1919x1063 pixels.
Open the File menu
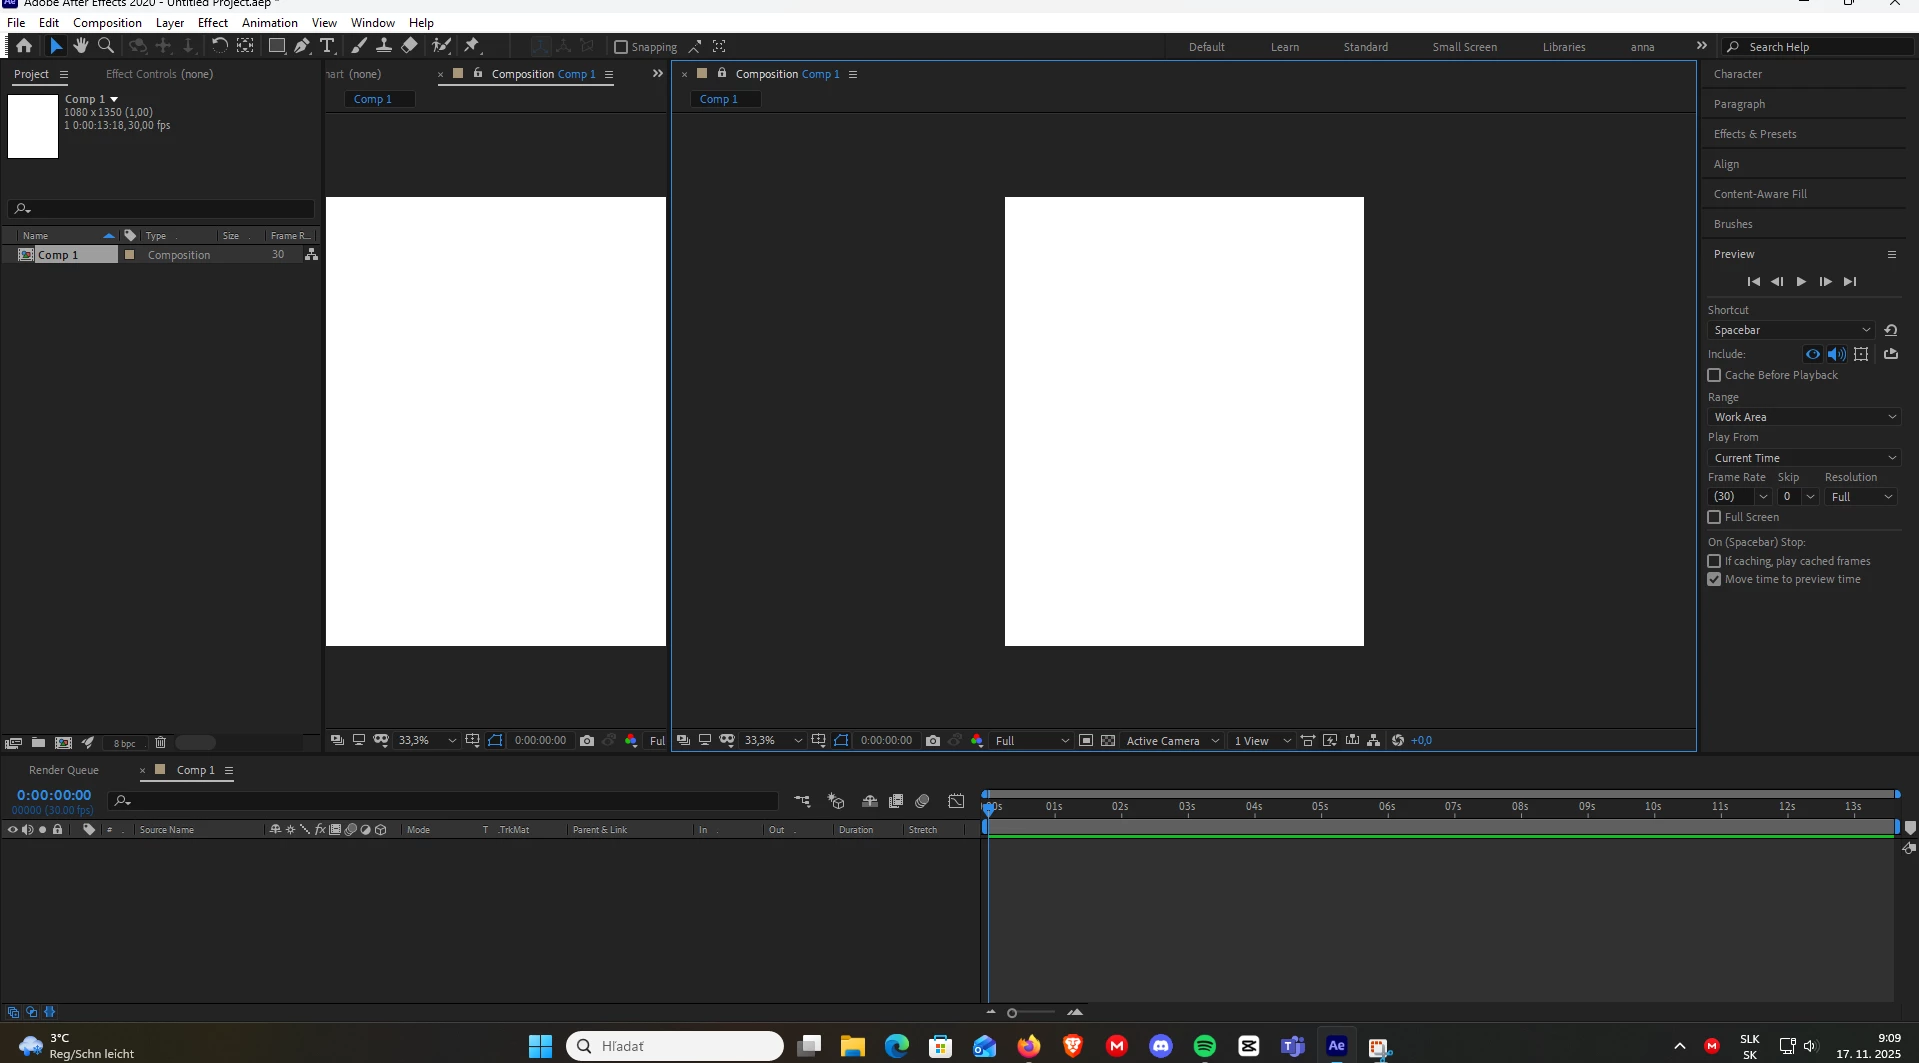click(16, 22)
